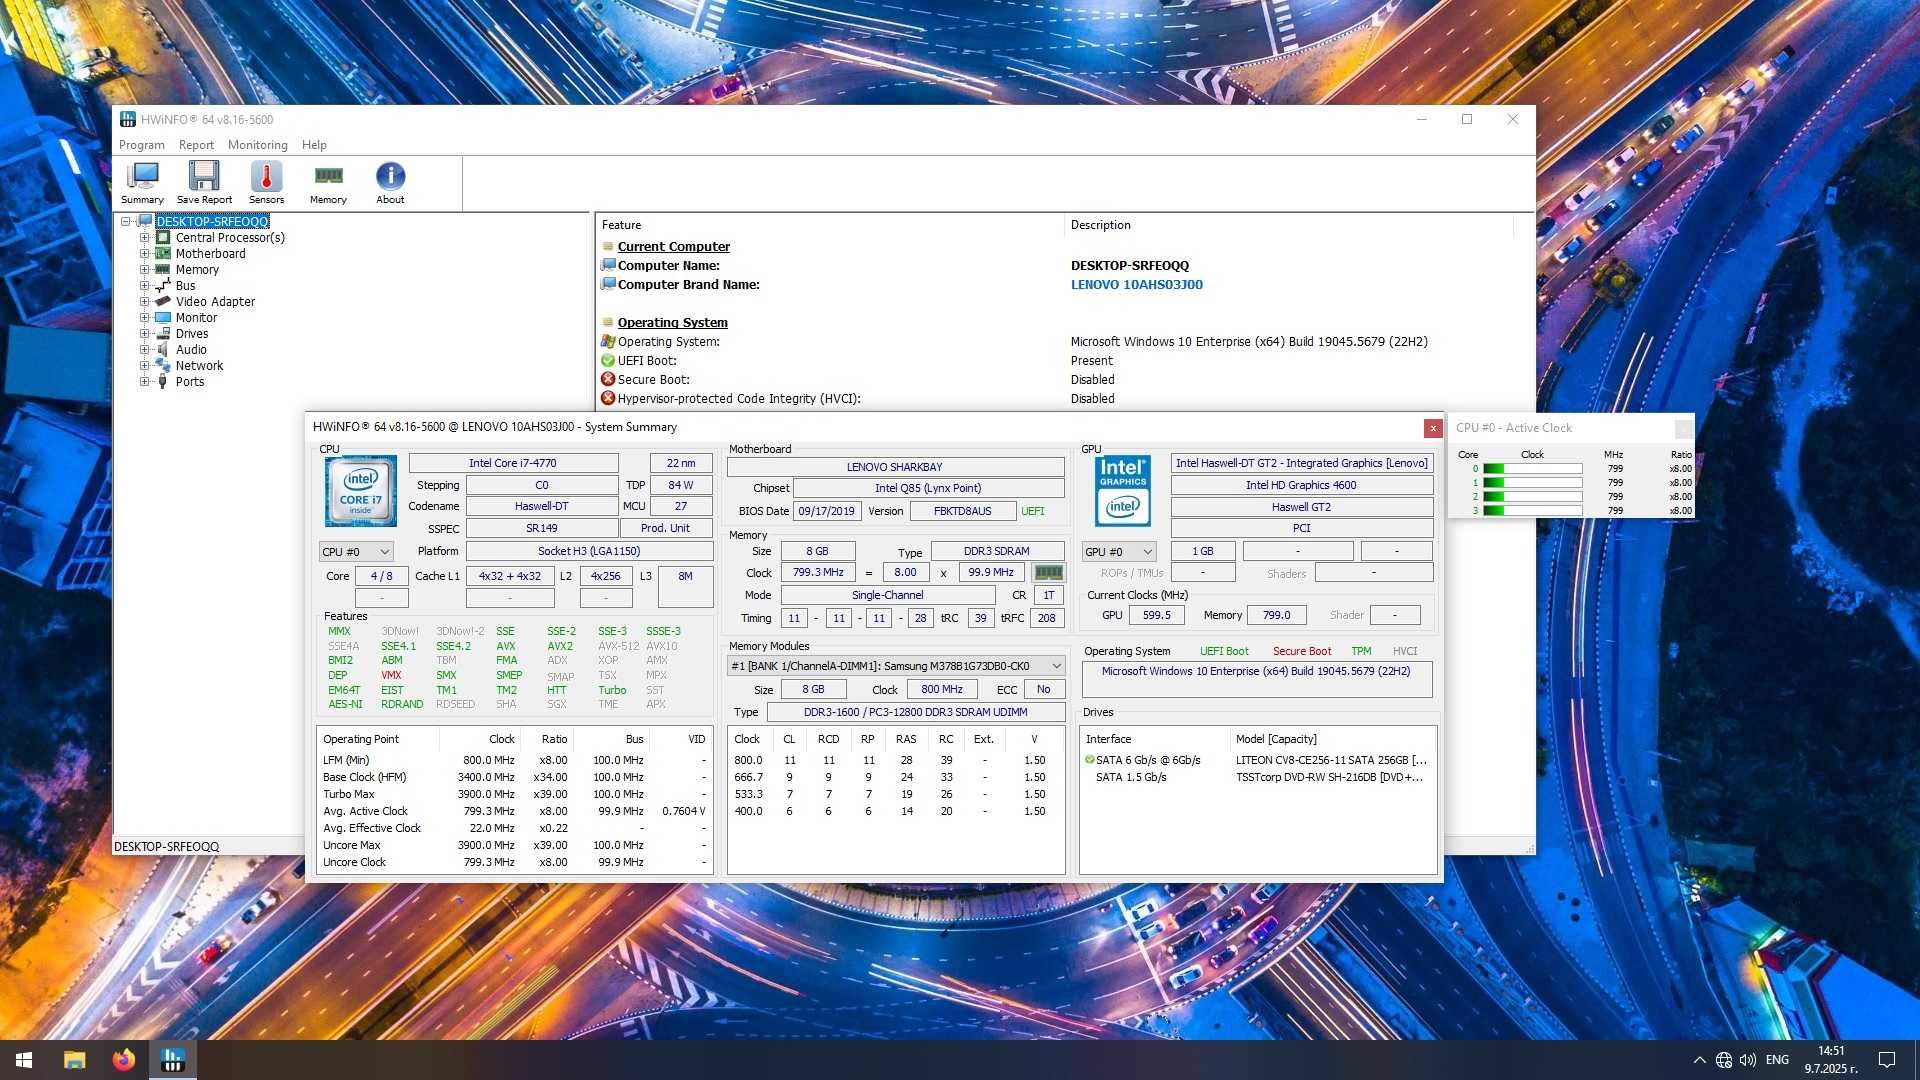Select the Monitor tree item
The height and width of the screenshot is (1080, 1920).
tap(196, 318)
